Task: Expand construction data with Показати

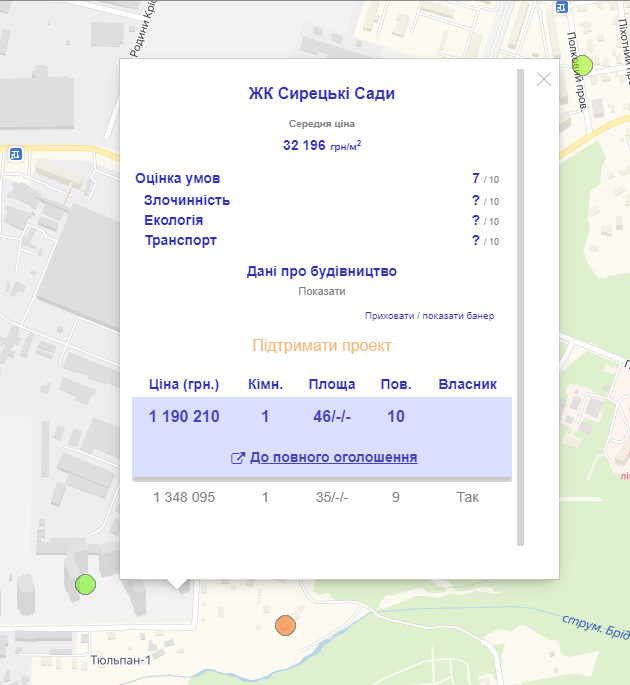Action: 322,291
